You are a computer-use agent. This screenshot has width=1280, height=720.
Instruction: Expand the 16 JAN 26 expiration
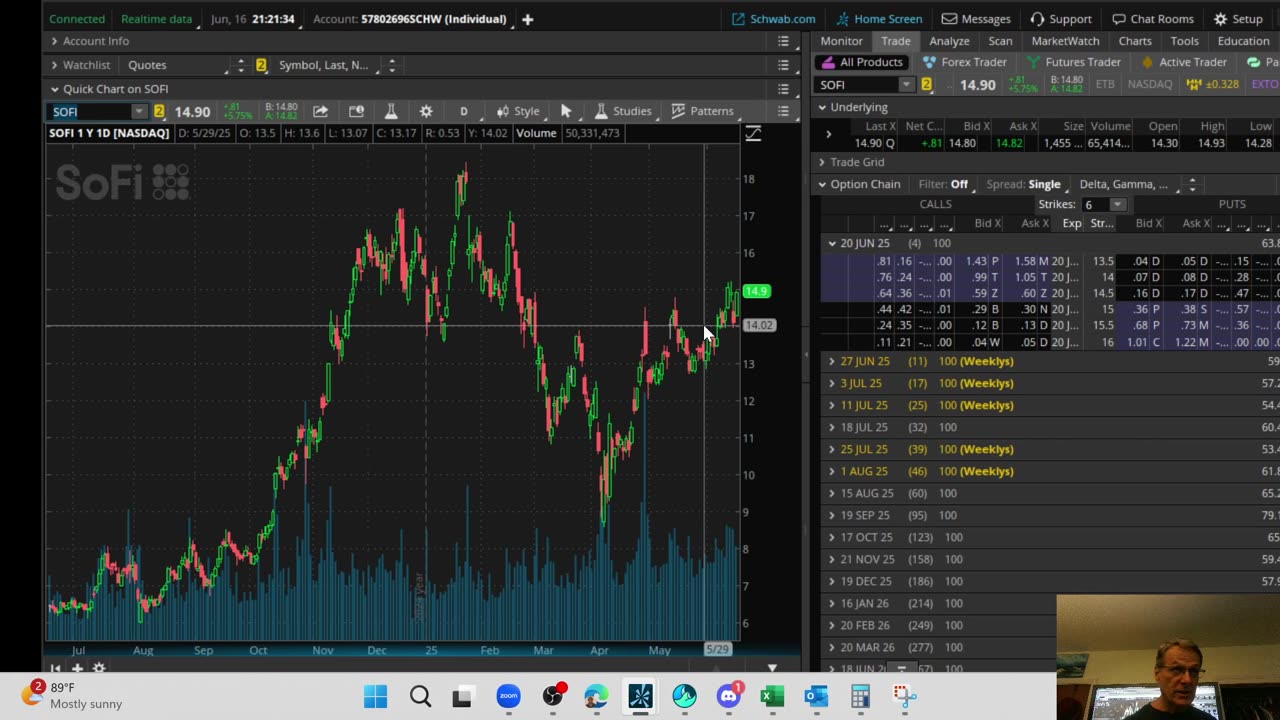[x=832, y=603]
